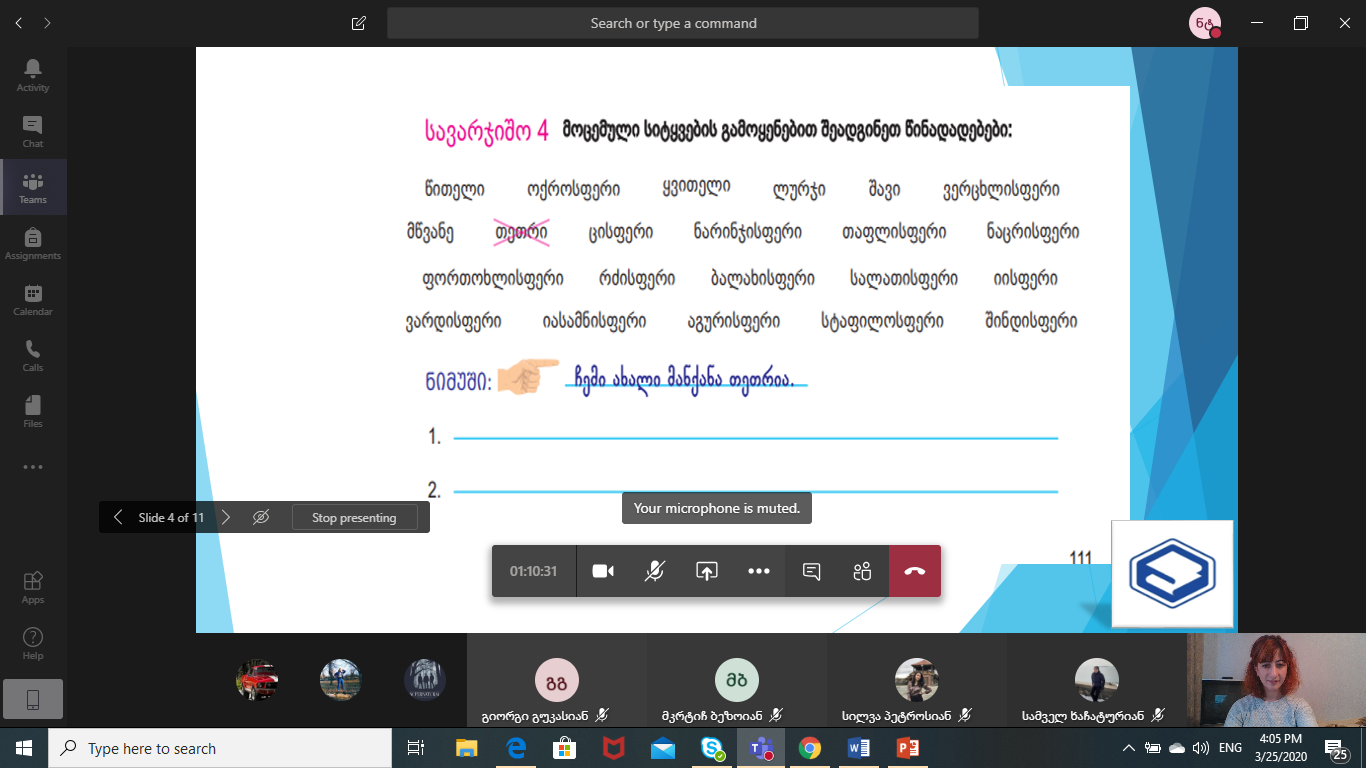Show hidden system tray icons
This screenshot has width=1366, height=768.
[x=1129, y=748]
